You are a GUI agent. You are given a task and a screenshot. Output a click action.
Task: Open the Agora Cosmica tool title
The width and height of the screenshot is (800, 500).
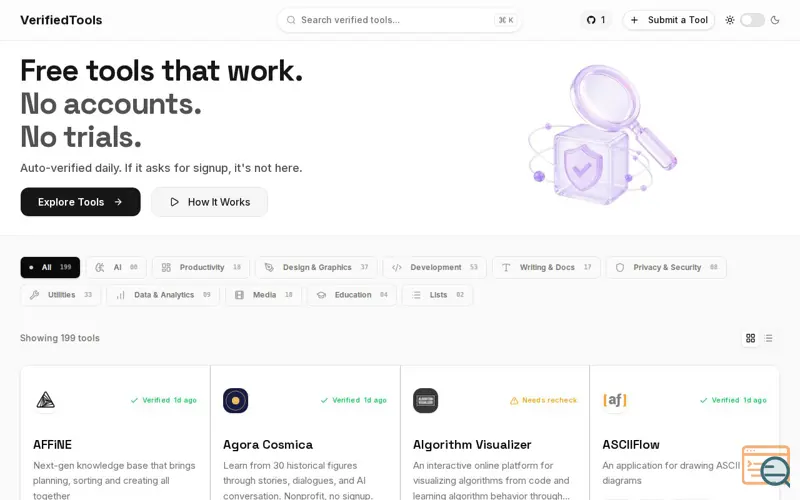tap(268, 444)
